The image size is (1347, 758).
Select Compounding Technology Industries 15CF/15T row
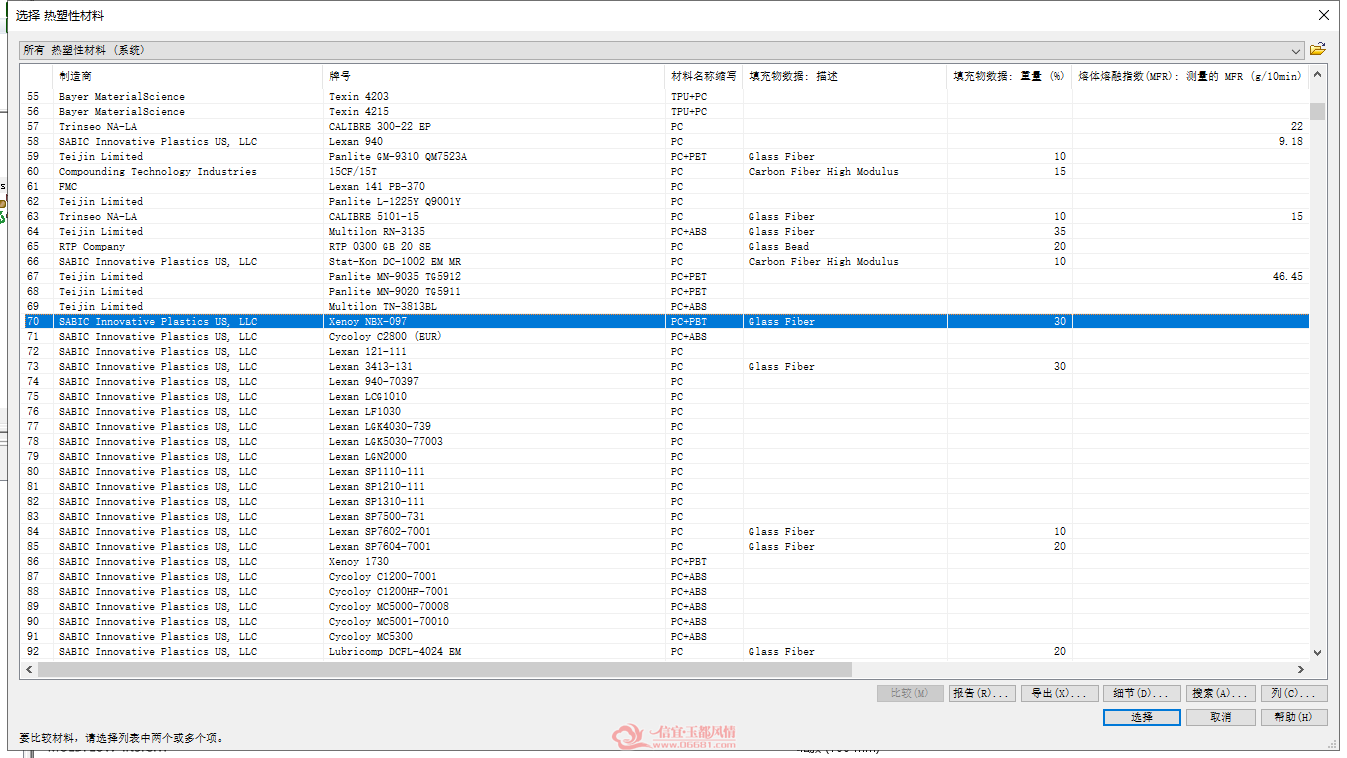tap(665, 172)
